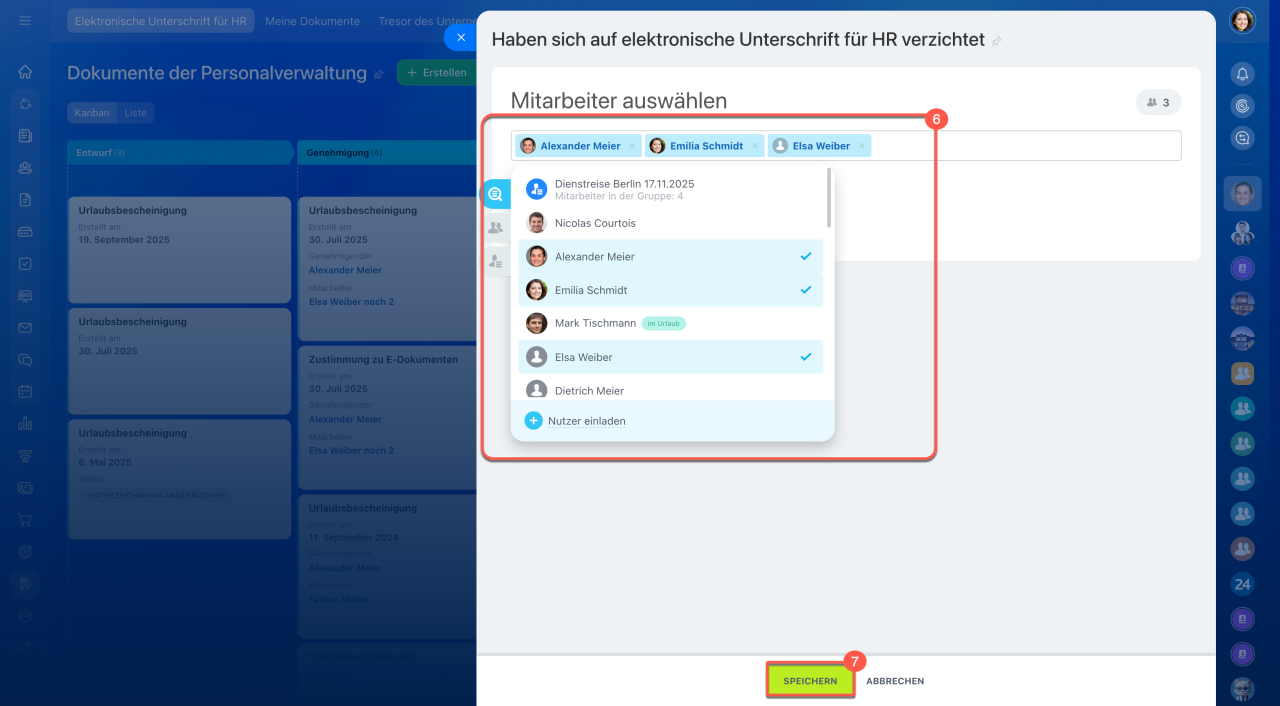Open Elektronische Unterschrift für HR tab
The height and width of the screenshot is (706, 1280).
pos(161,21)
